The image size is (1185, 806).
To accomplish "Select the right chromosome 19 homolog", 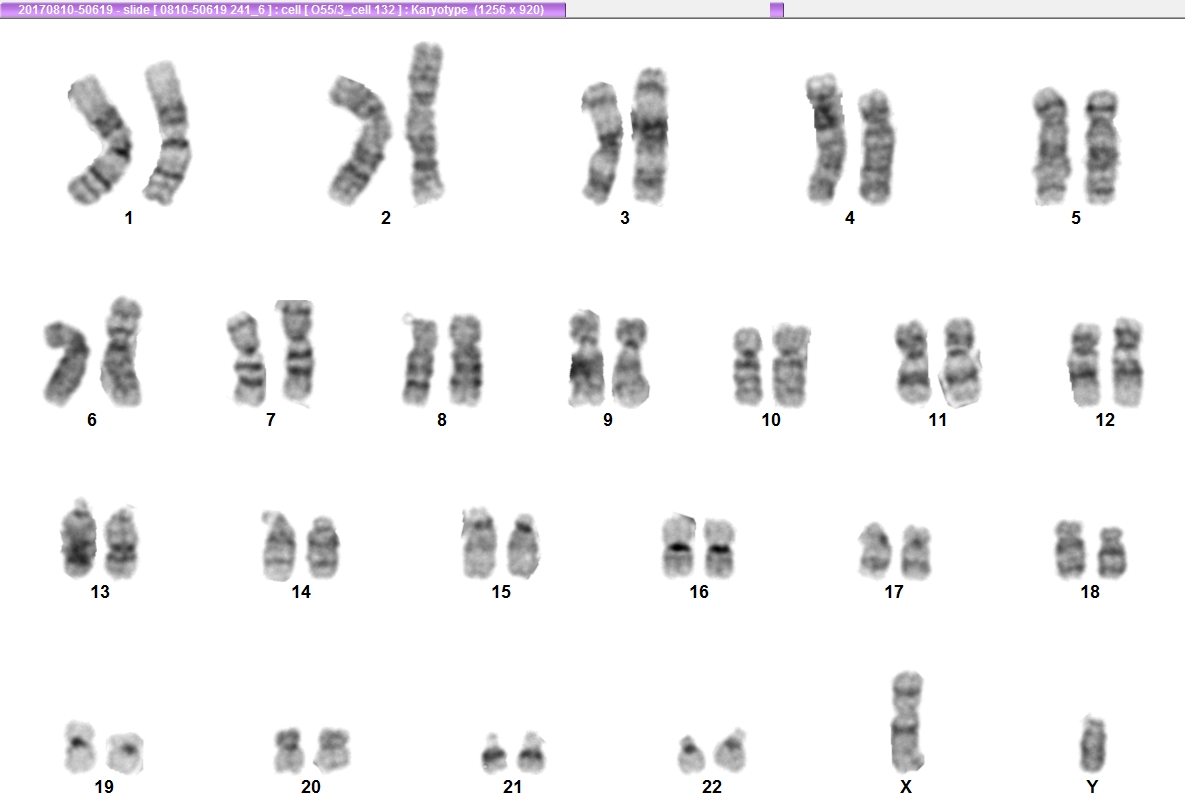I will pos(125,753).
